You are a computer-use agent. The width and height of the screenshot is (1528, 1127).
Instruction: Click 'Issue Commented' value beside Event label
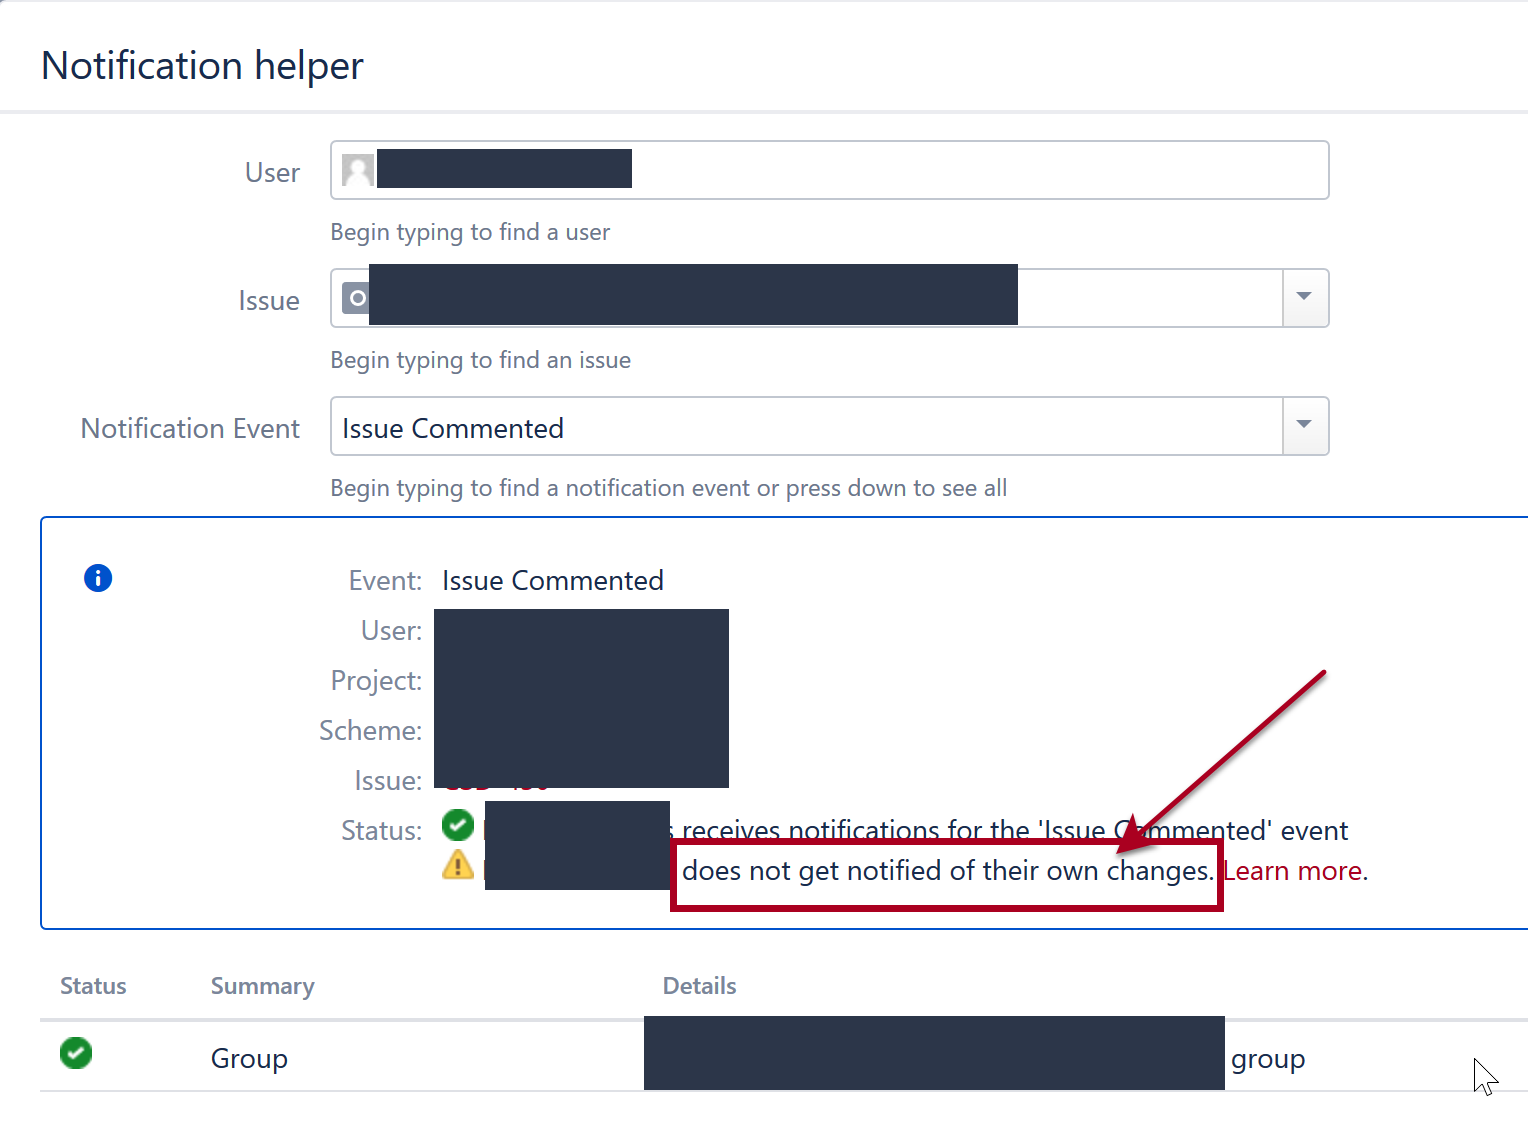(x=553, y=581)
